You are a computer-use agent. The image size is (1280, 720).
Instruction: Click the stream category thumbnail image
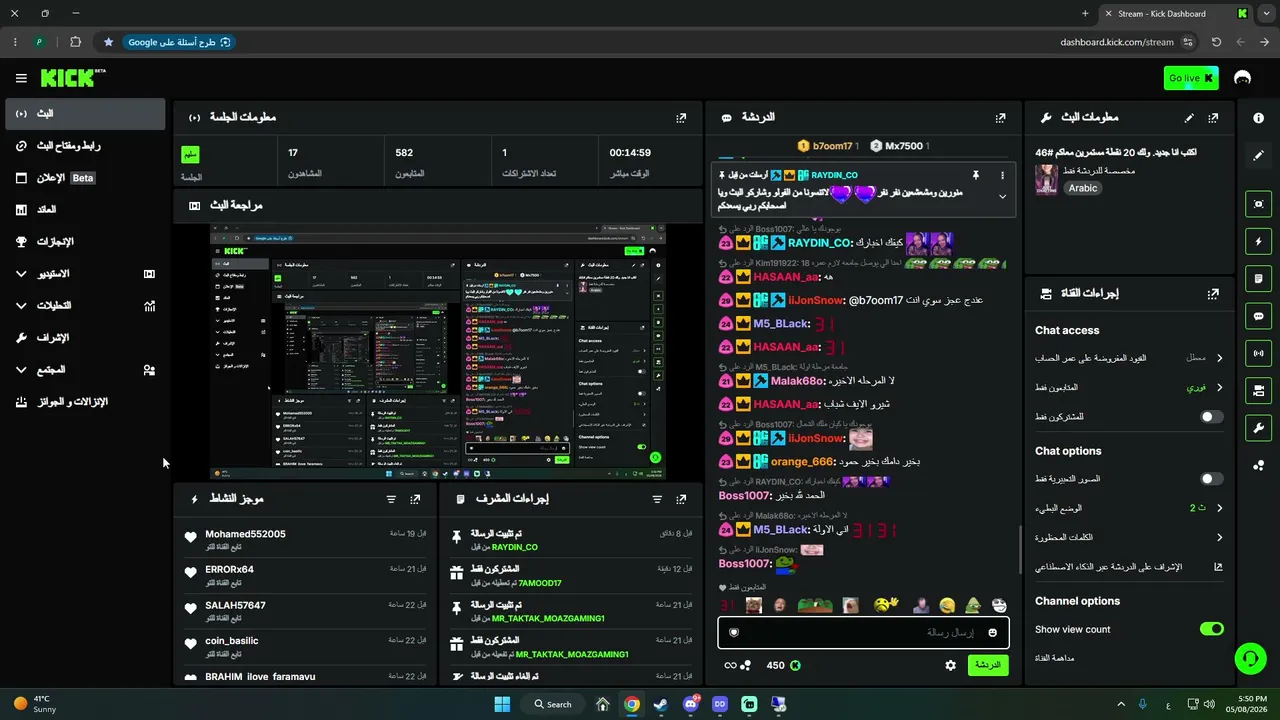[x=1047, y=179]
